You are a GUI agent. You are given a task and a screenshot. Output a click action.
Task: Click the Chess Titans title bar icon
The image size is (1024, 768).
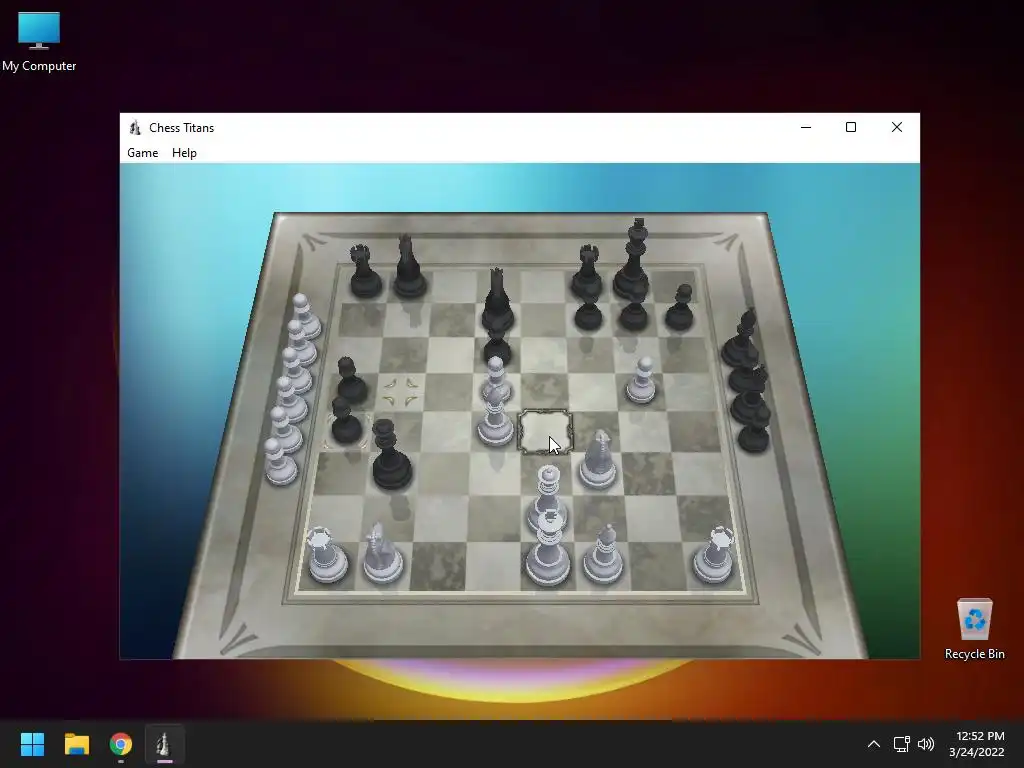click(135, 127)
